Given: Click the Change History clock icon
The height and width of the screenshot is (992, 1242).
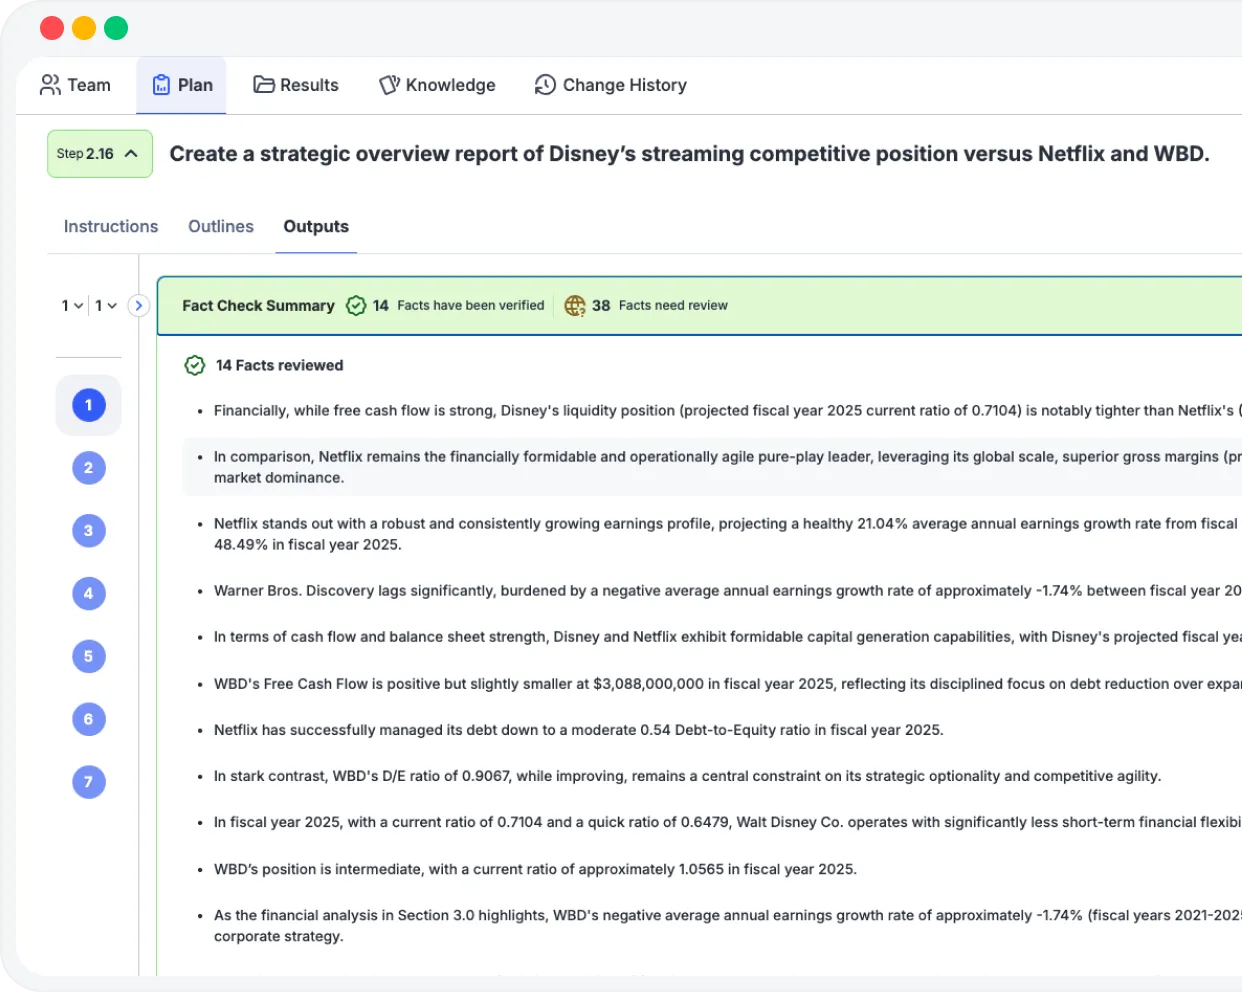Looking at the screenshot, I should [x=545, y=85].
